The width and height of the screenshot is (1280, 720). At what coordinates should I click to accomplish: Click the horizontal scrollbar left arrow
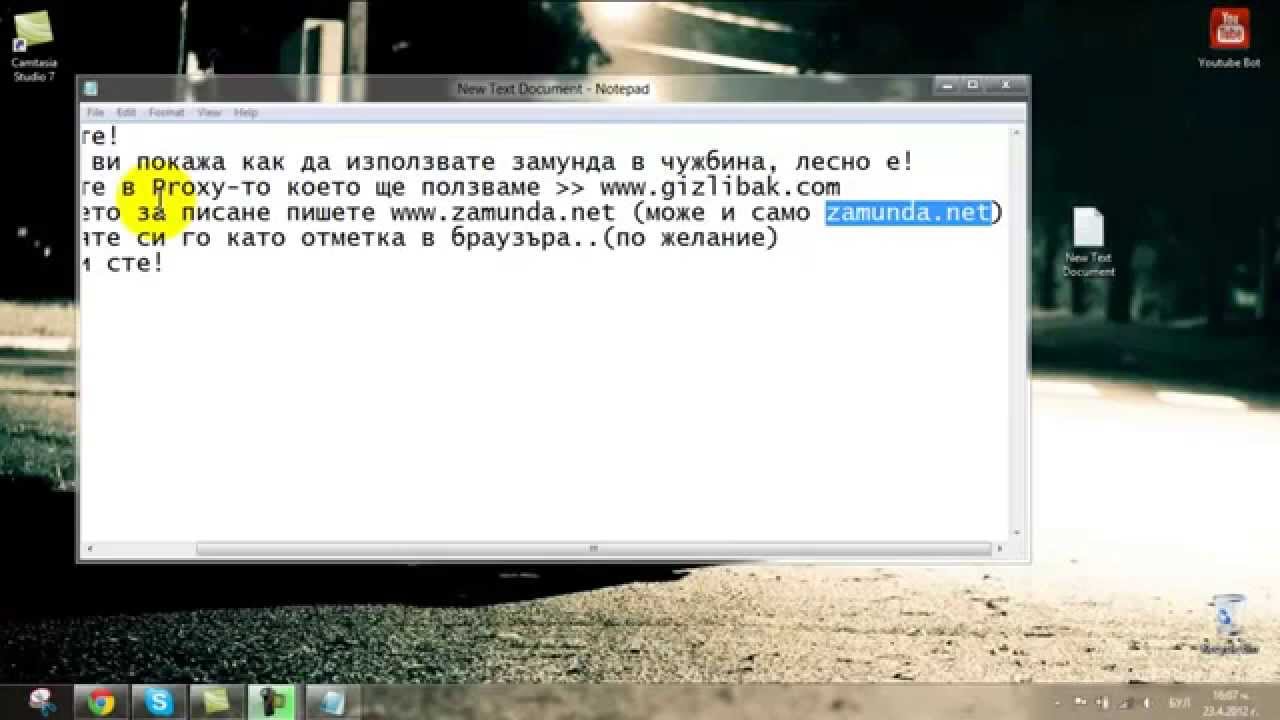[x=90, y=549]
